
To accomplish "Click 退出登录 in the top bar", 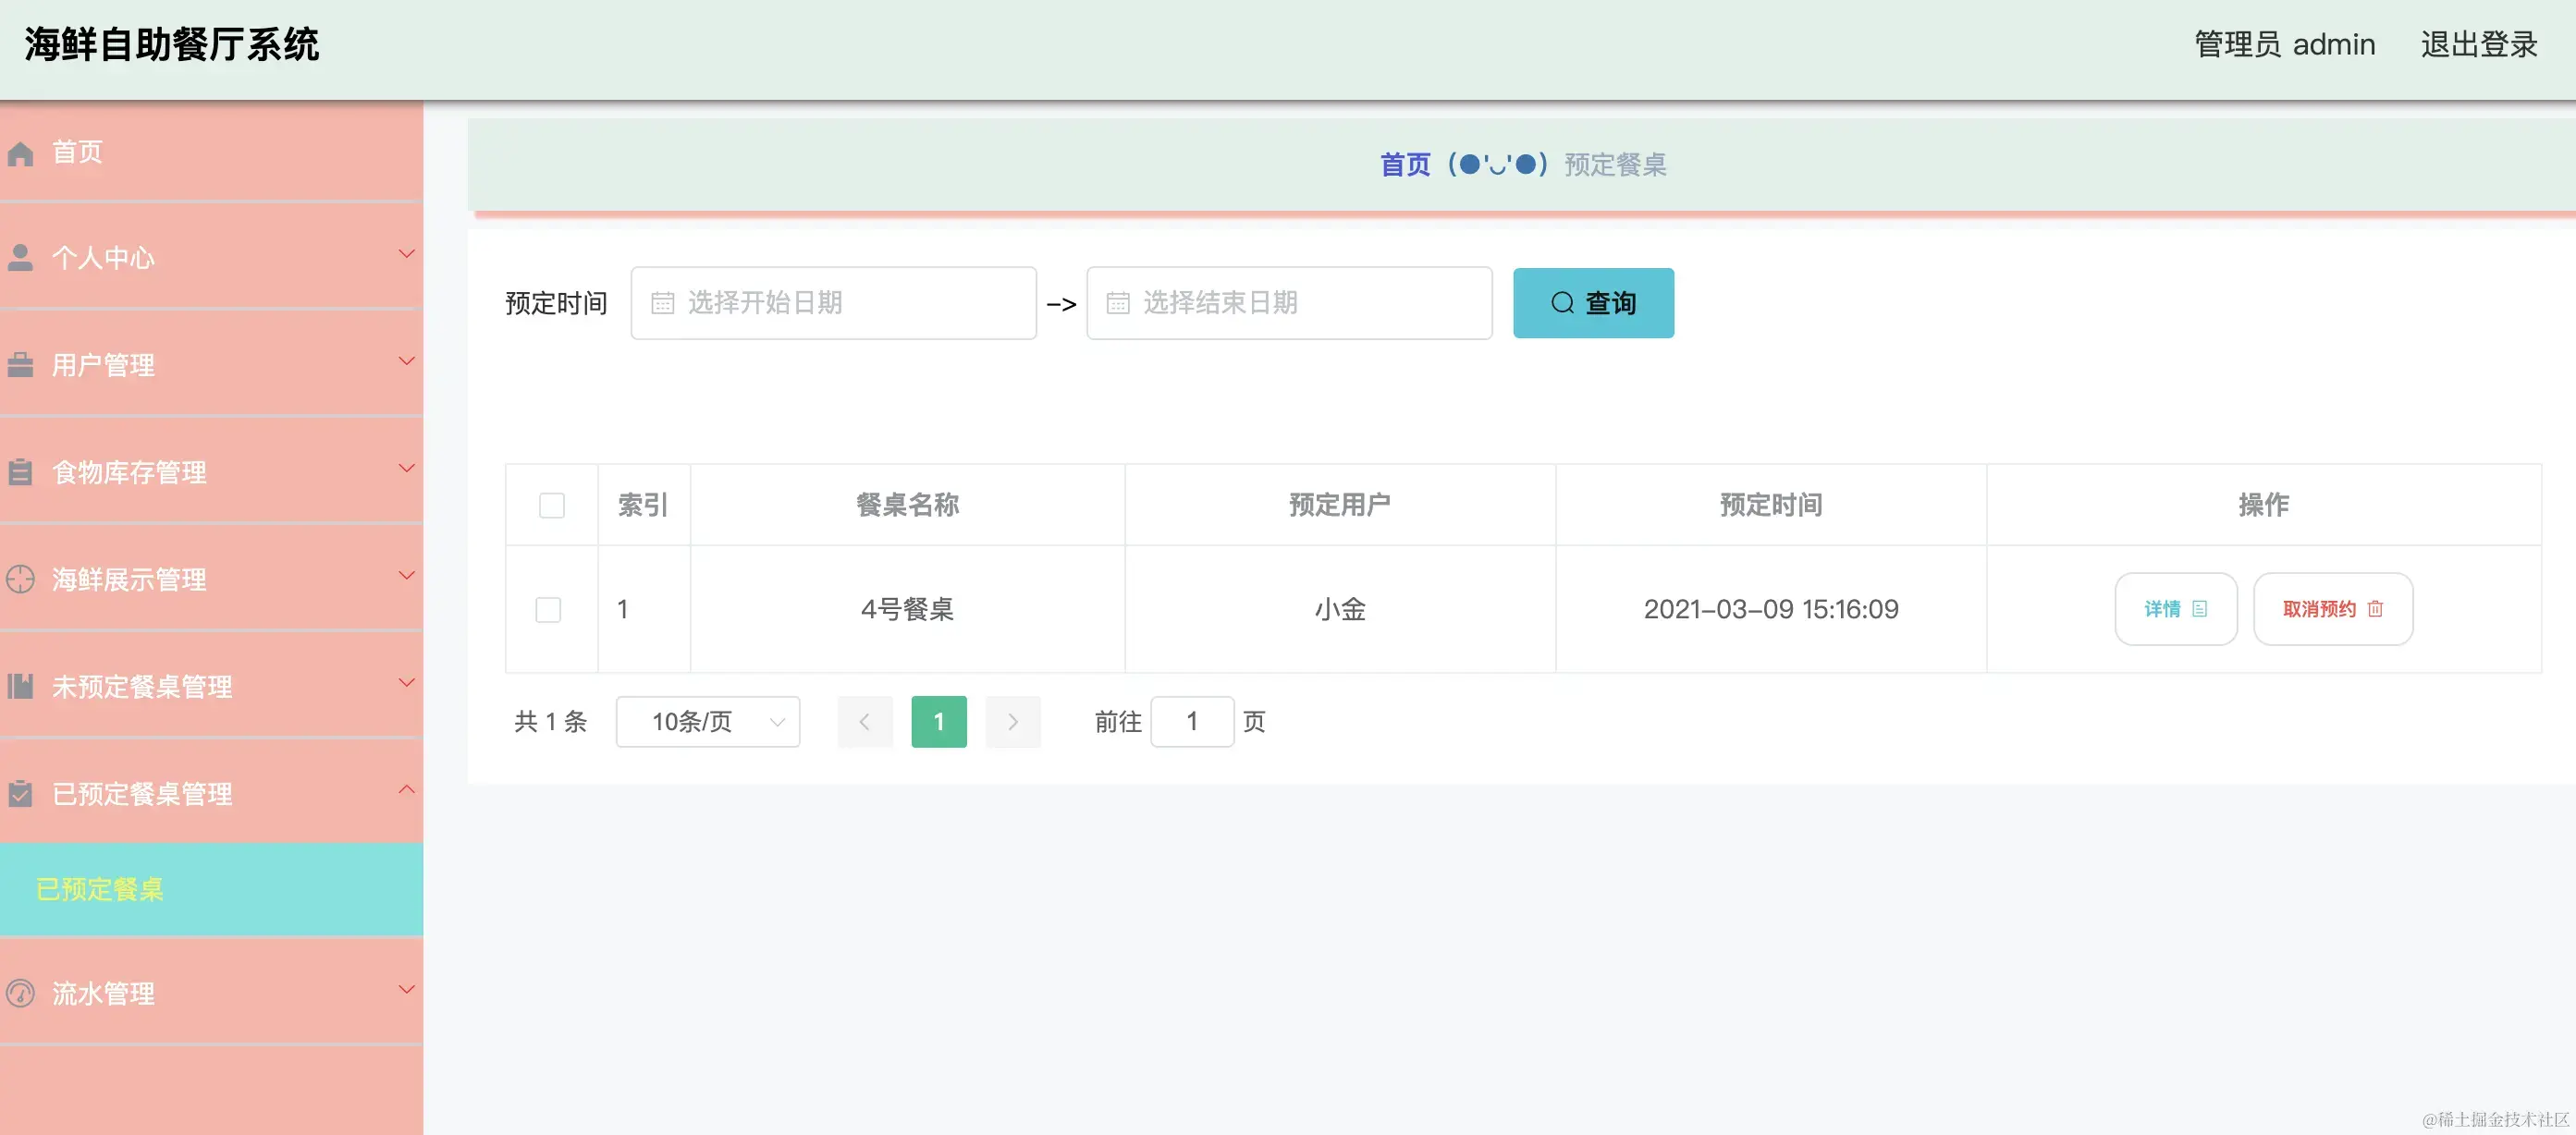I will [x=2478, y=44].
